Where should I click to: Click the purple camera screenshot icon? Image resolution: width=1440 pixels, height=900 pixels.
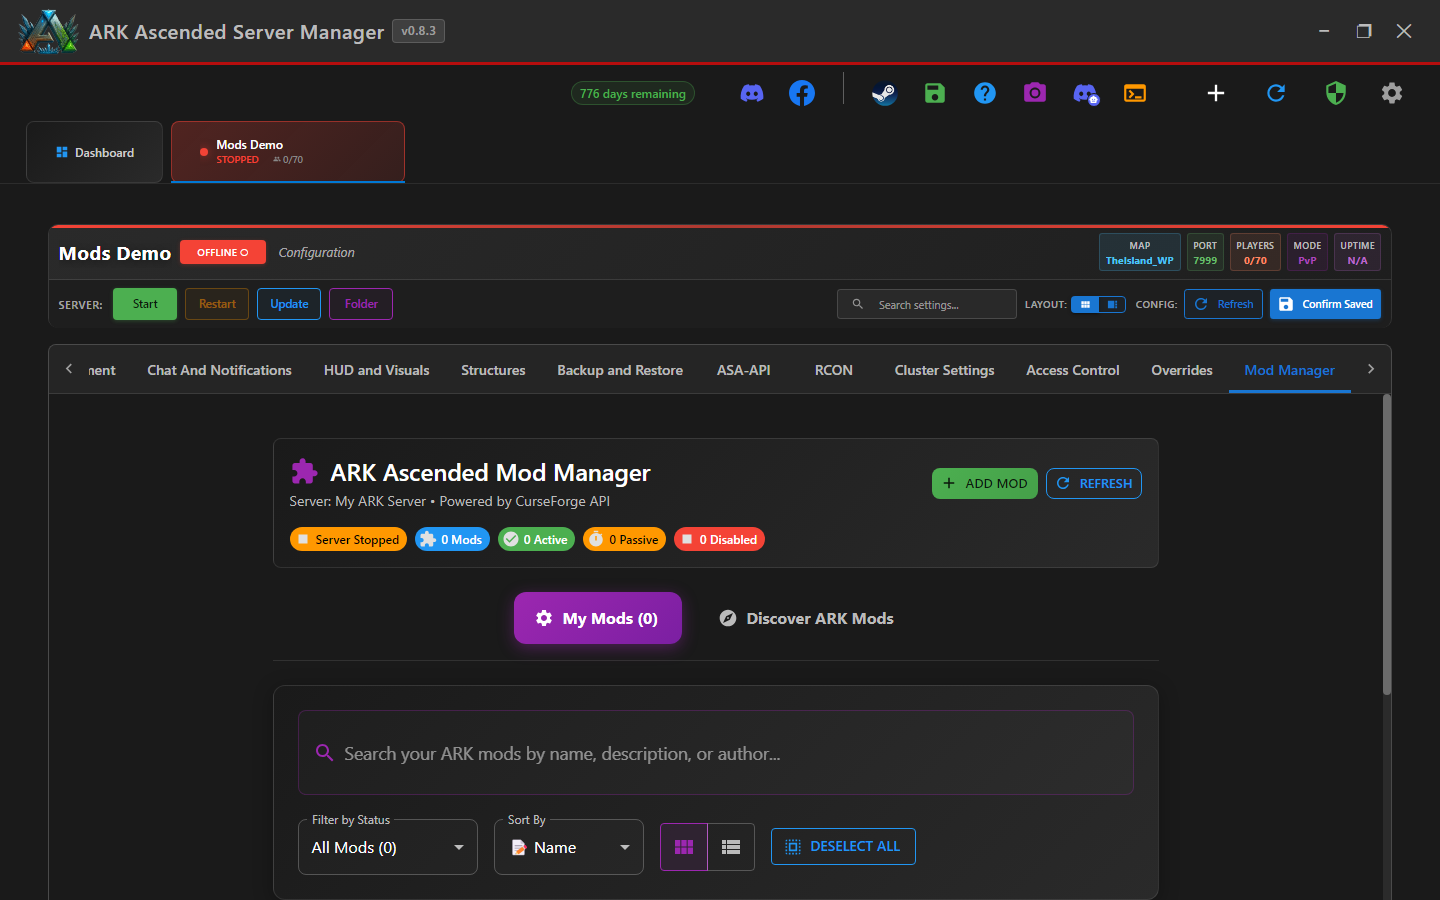[x=1035, y=93]
